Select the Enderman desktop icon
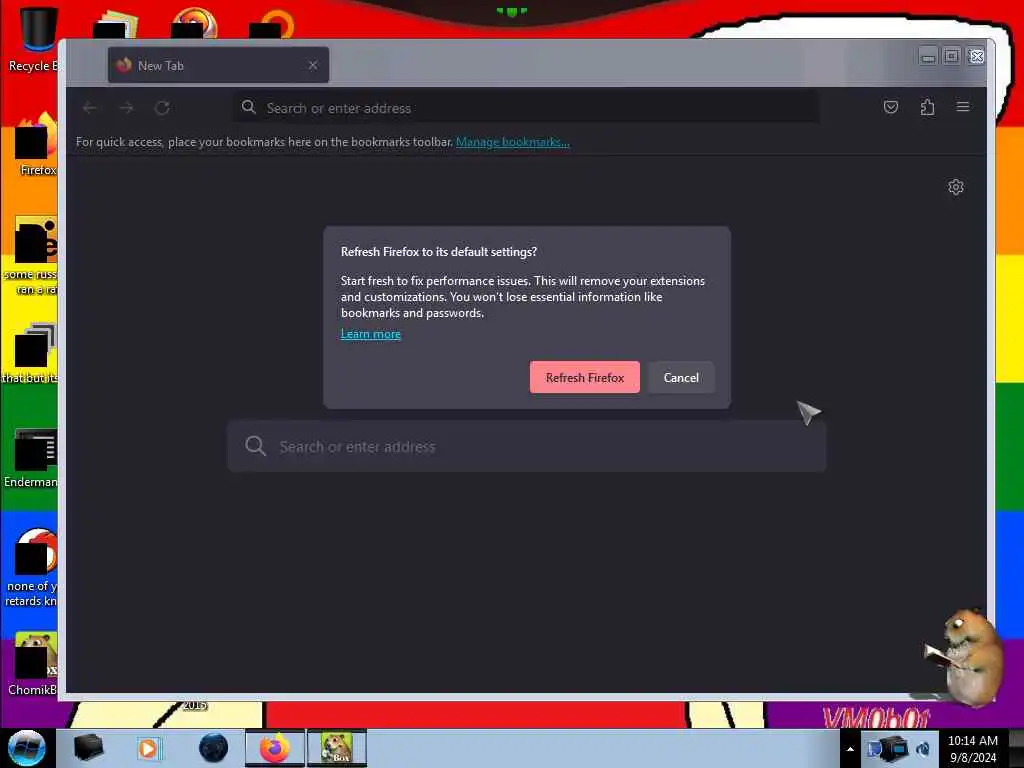 pos(33,460)
